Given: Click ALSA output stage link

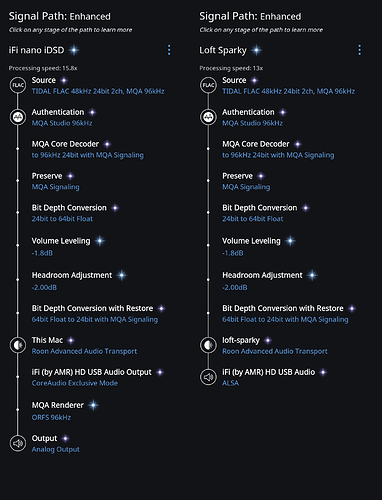Looking at the screenshot, I should [x=230, y=383].
